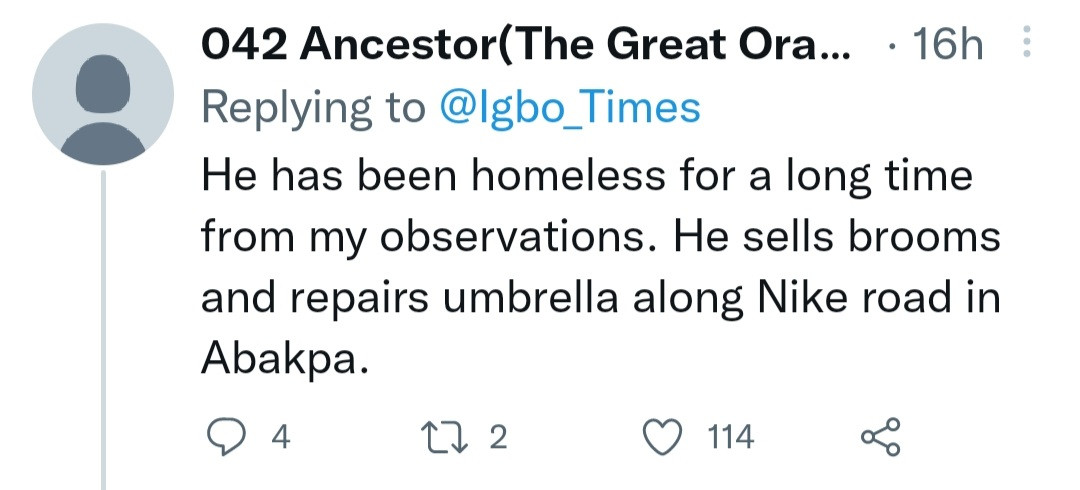Tap the share icon

point(881,437)
